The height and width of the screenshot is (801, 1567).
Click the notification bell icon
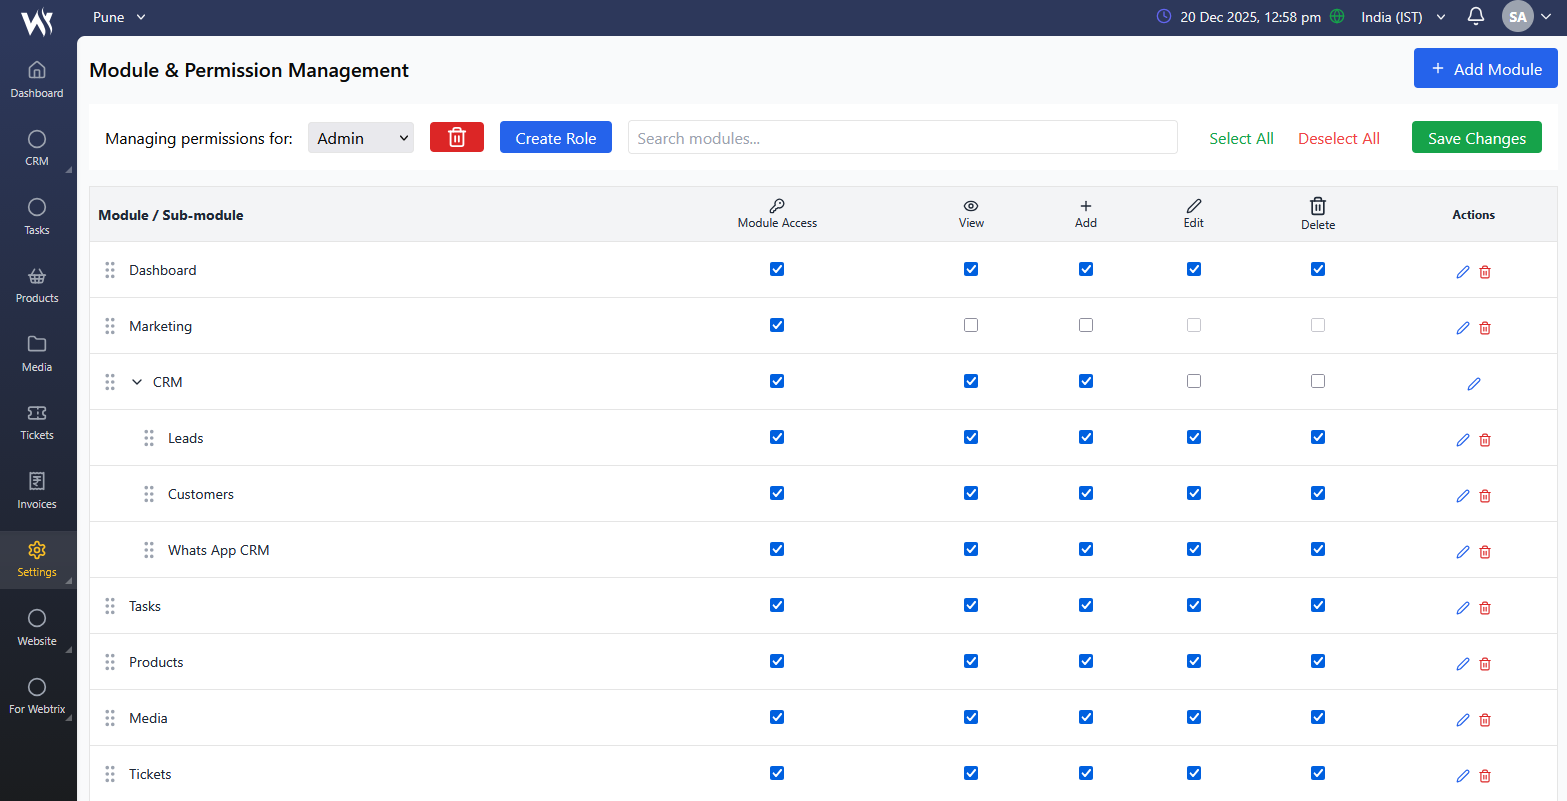click(x=1475, y=17)
